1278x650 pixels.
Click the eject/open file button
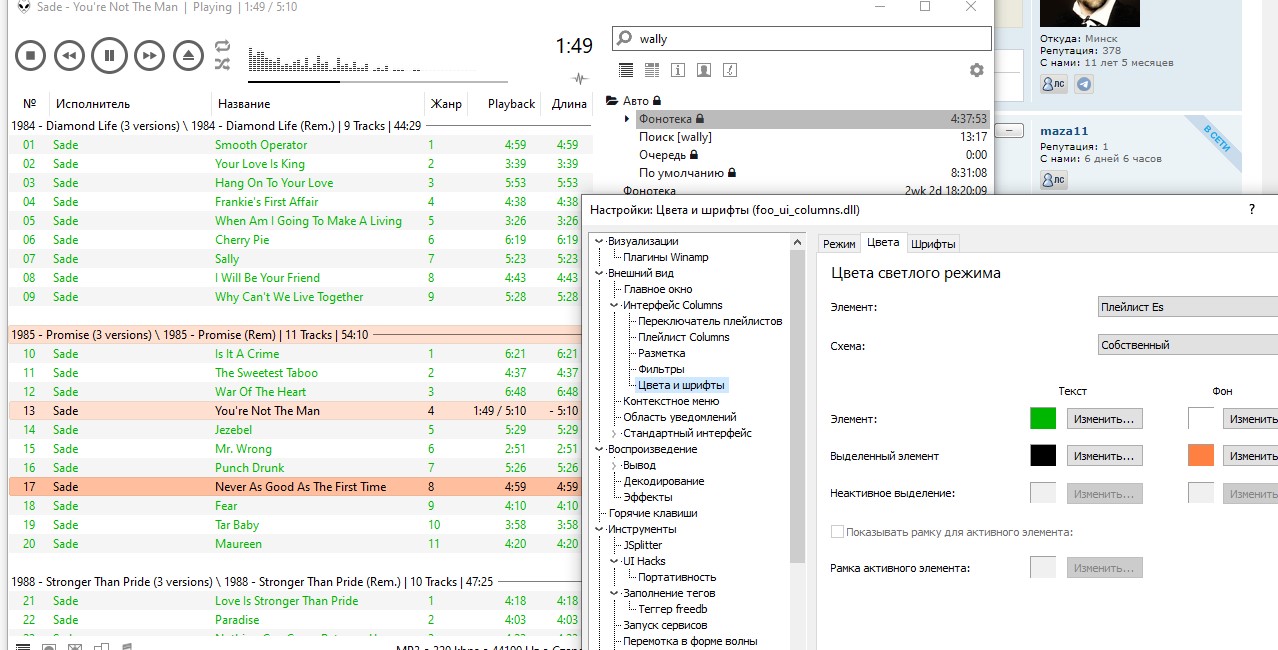tap(188, 55)
